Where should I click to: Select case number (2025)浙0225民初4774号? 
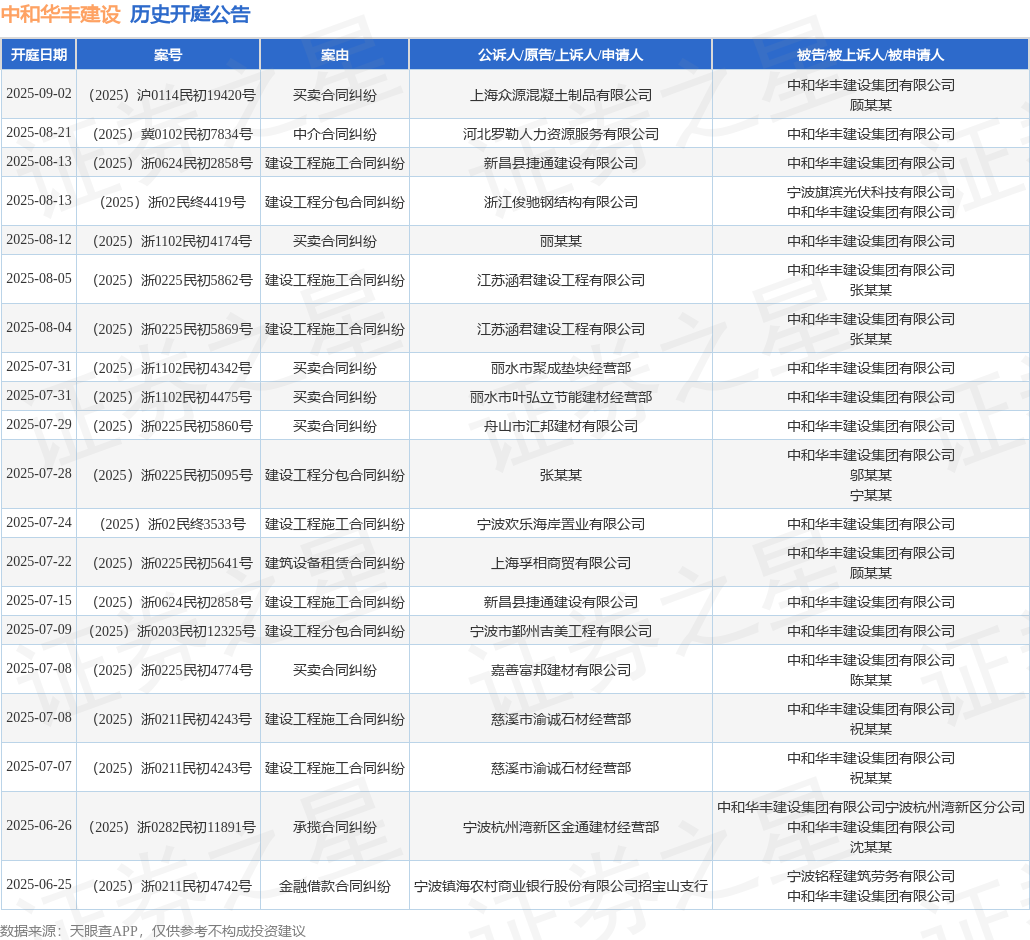pos(171,671)
